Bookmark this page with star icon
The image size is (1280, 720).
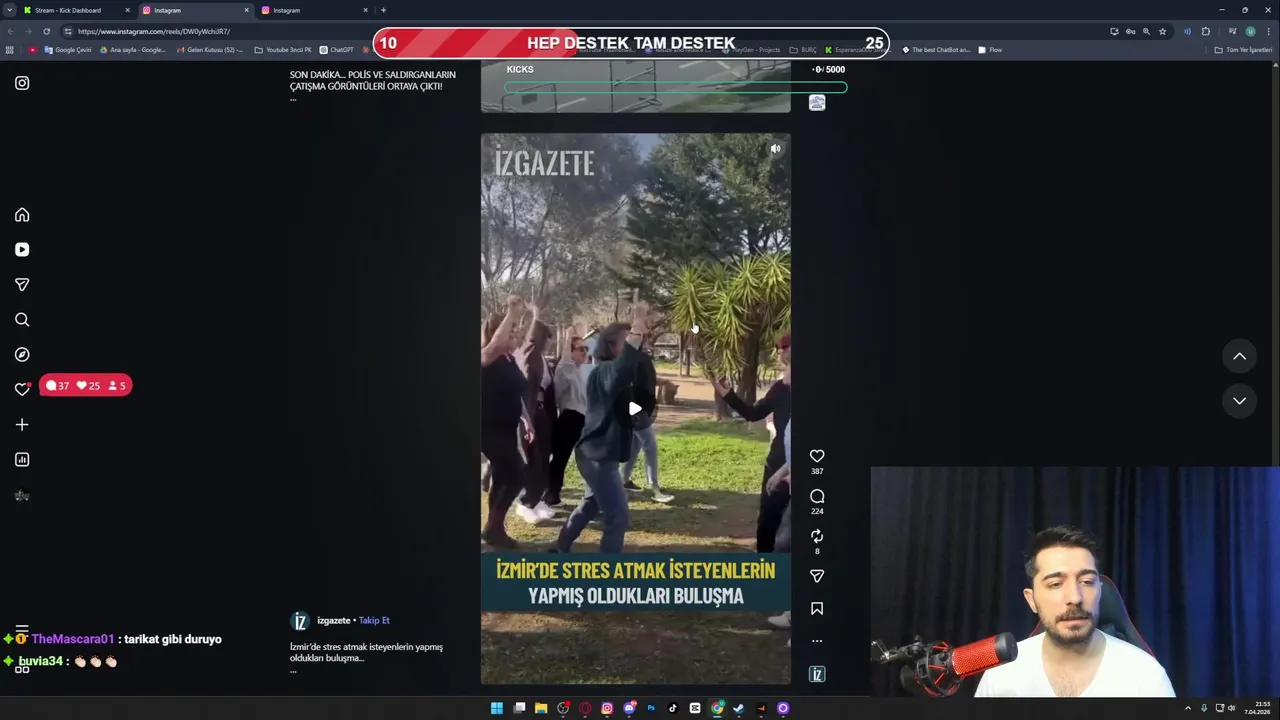pyautogui.click(x=1162, y=31)
